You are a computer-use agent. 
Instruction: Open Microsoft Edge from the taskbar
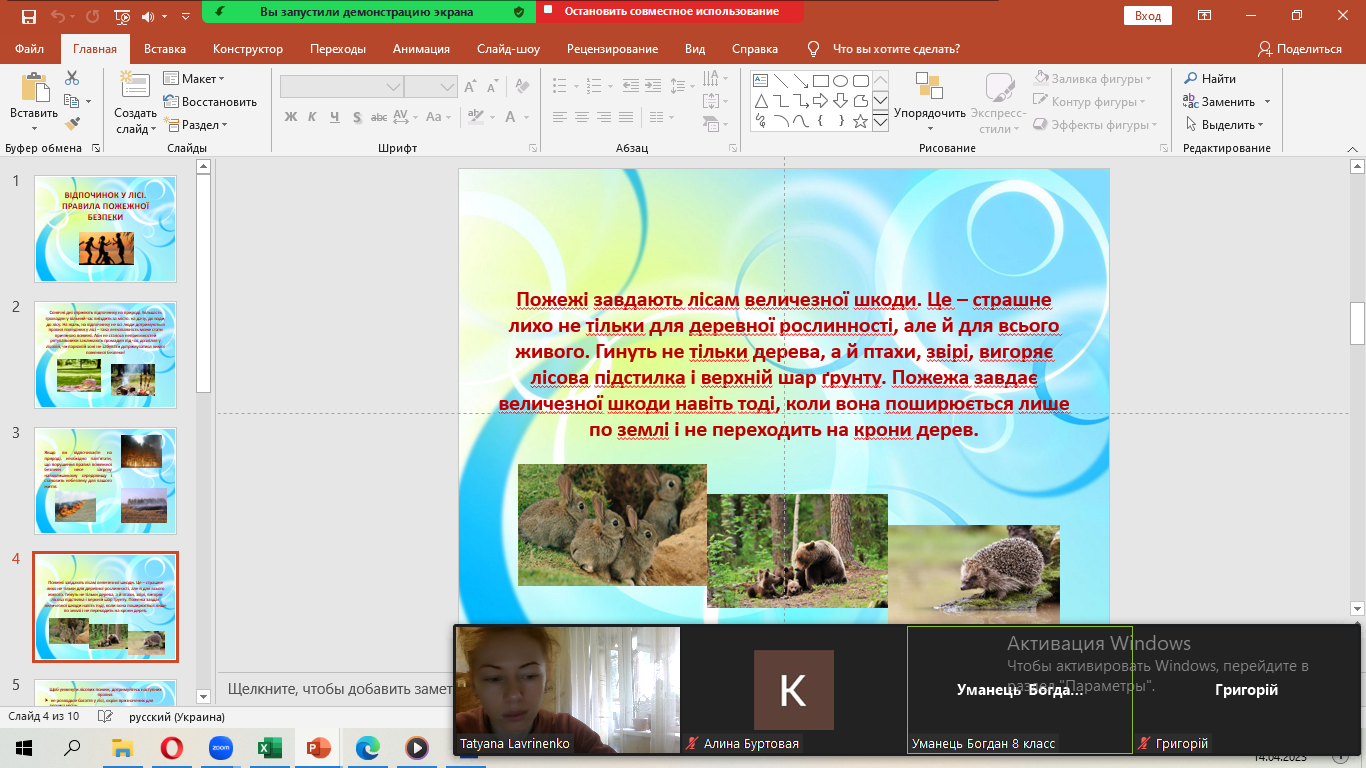click(x=367, y=747)
